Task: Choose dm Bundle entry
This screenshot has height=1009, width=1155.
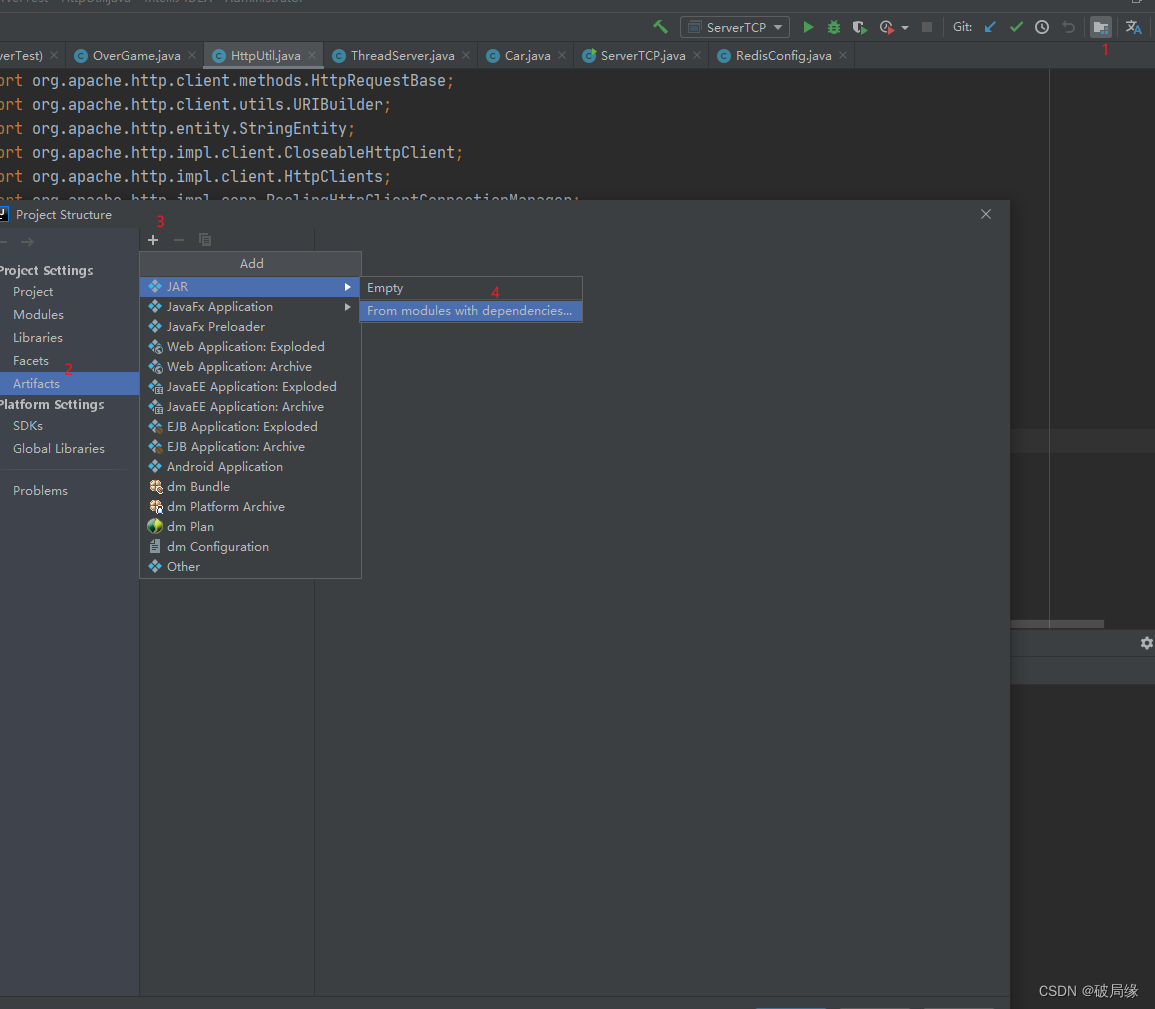Action: click(250, 486)
